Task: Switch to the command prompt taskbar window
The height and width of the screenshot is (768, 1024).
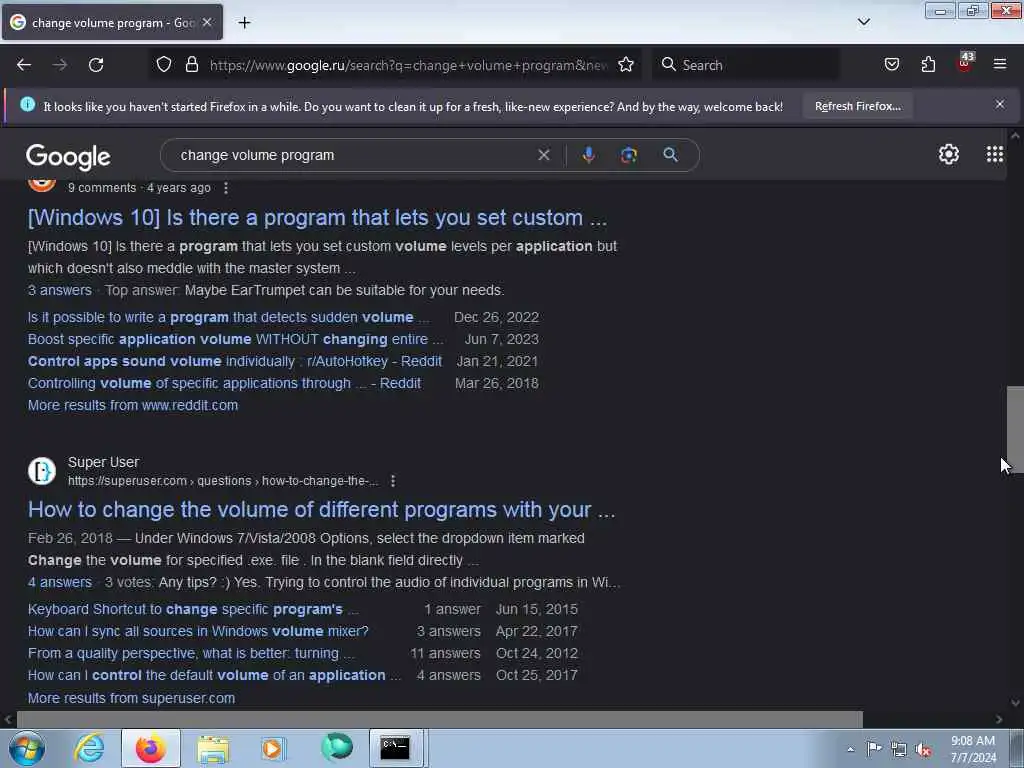Action: [x=396, y=748]
